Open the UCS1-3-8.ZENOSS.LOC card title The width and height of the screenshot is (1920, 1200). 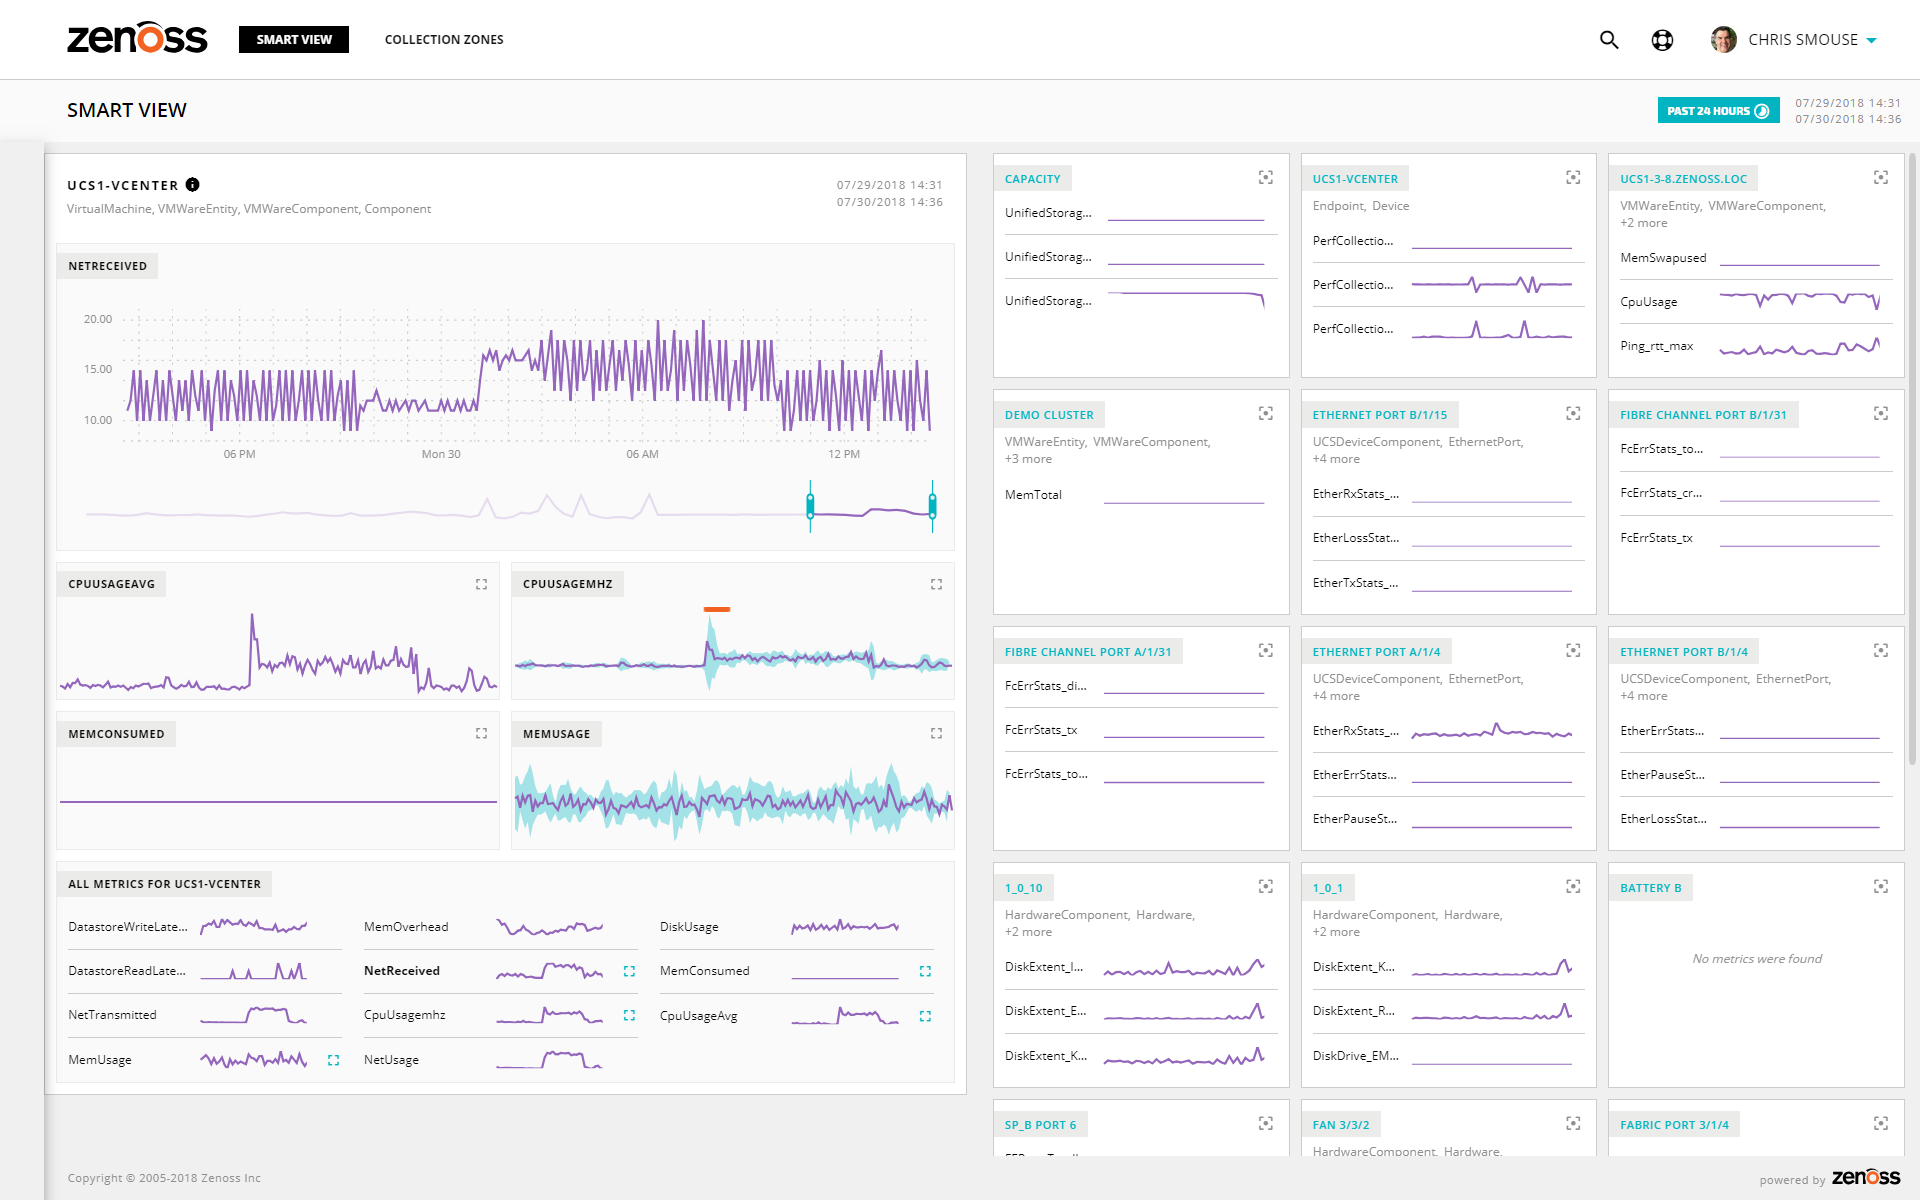(1683, 179)
